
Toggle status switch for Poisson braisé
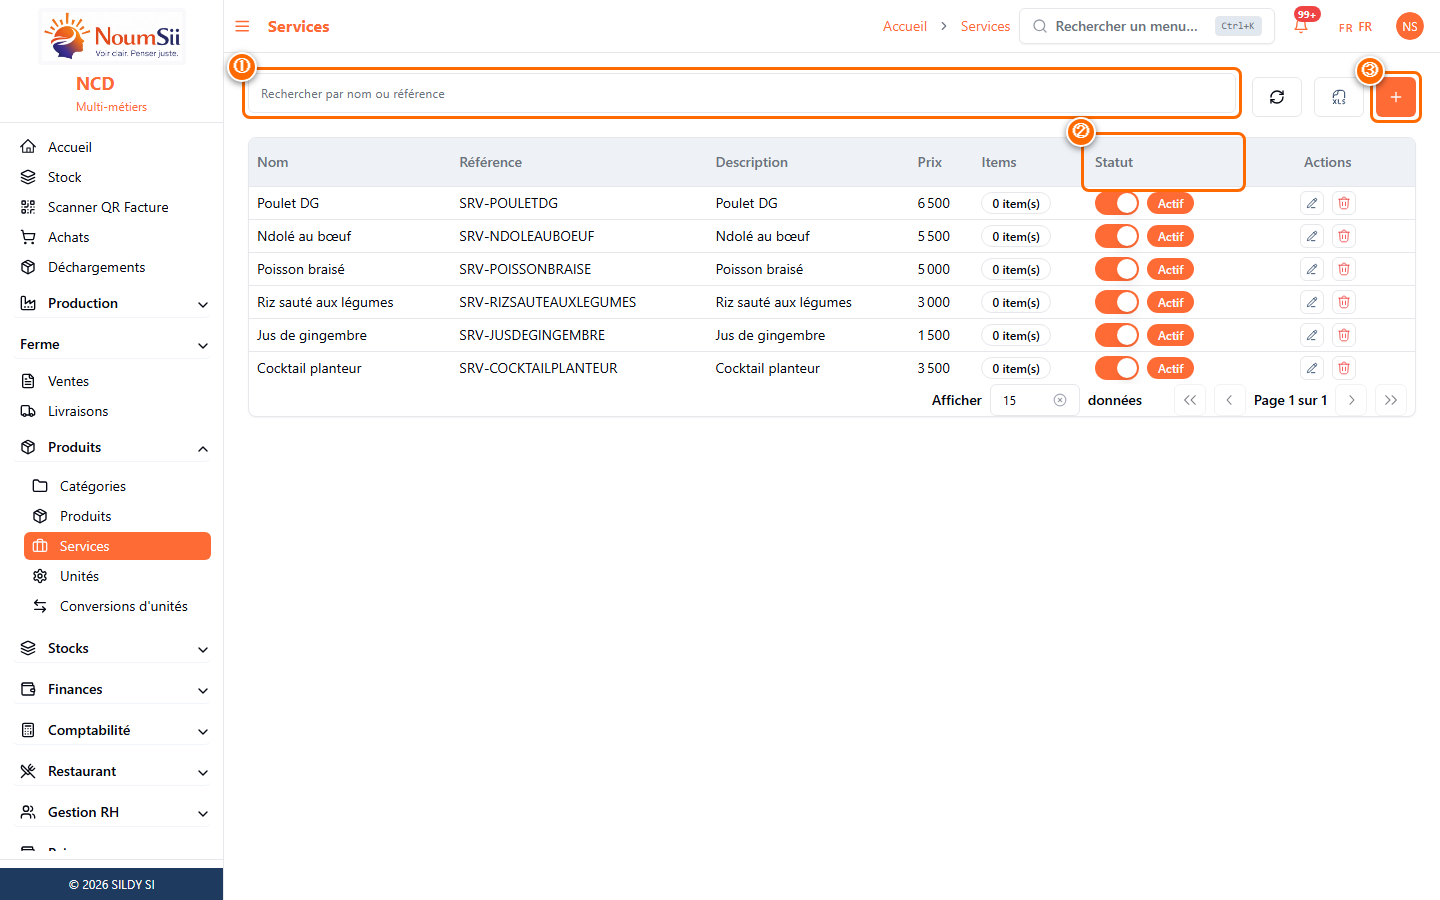[x=1117, y=269]
